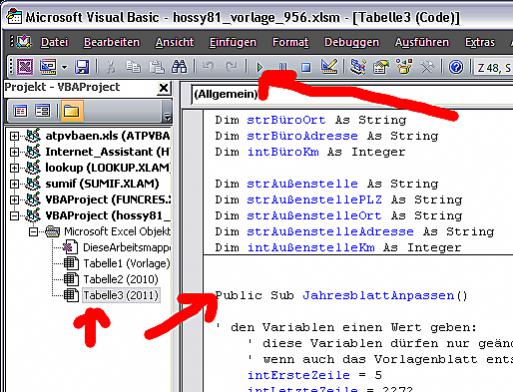The height and width of the screenshot is (392, 513).
Task: Open the Einfügen menu
Action: [x=233, y=42]
